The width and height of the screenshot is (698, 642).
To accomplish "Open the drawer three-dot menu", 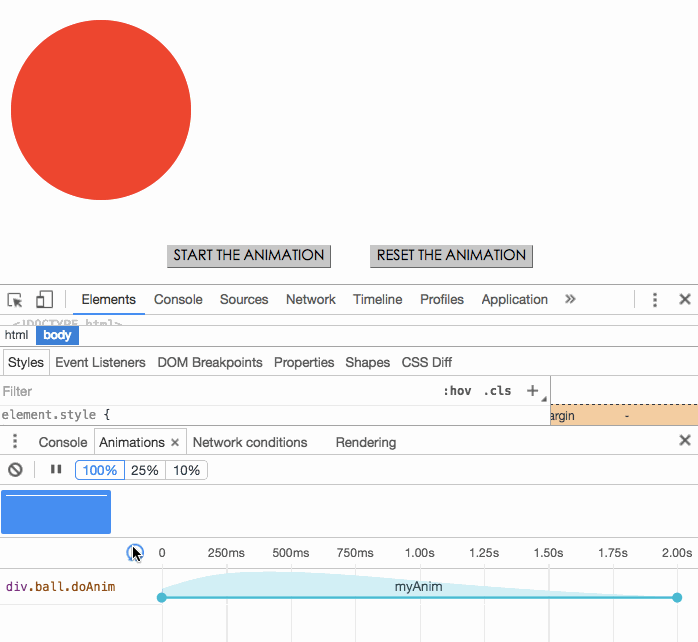I will tap(15, 442).
